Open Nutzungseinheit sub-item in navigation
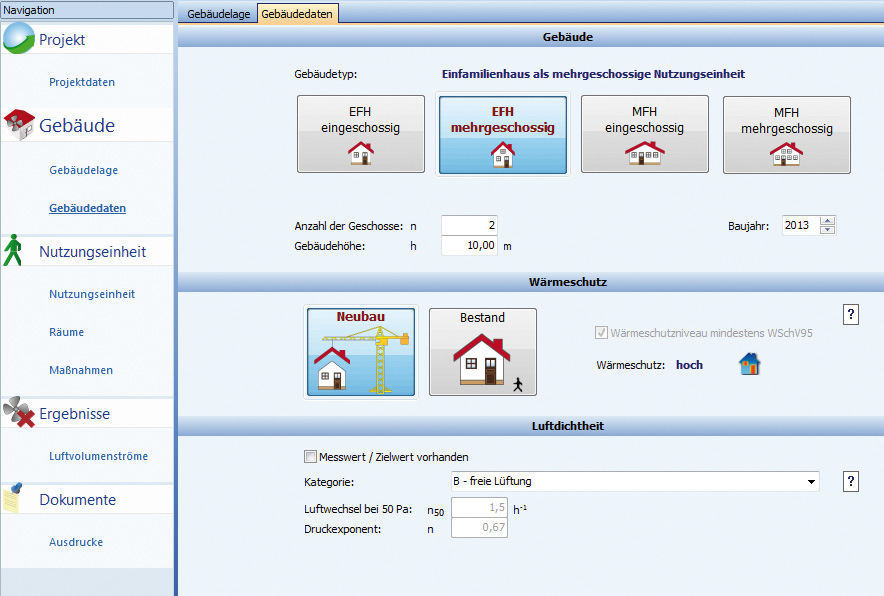The image size is (884, 596). pos(92,294)
